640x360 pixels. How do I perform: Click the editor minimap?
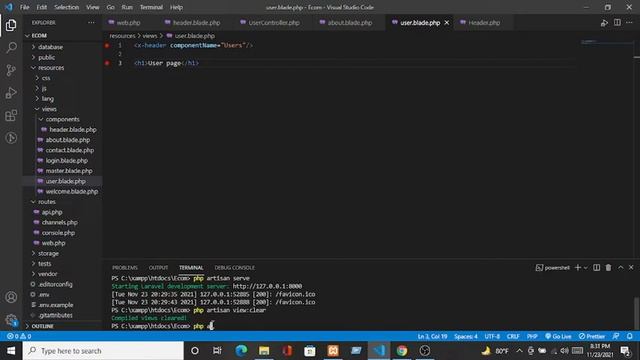(x=606, y=42)
